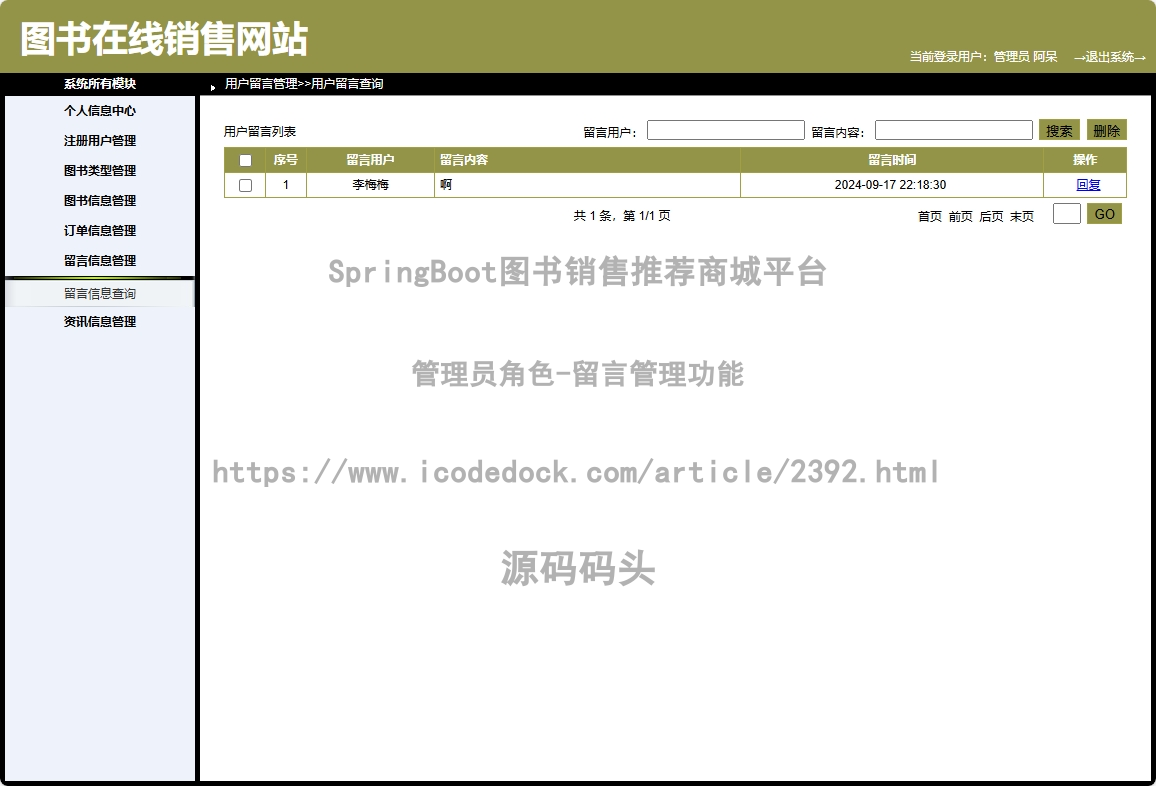
Task: Click the 前页 pagination link
Action: (961, 216)
